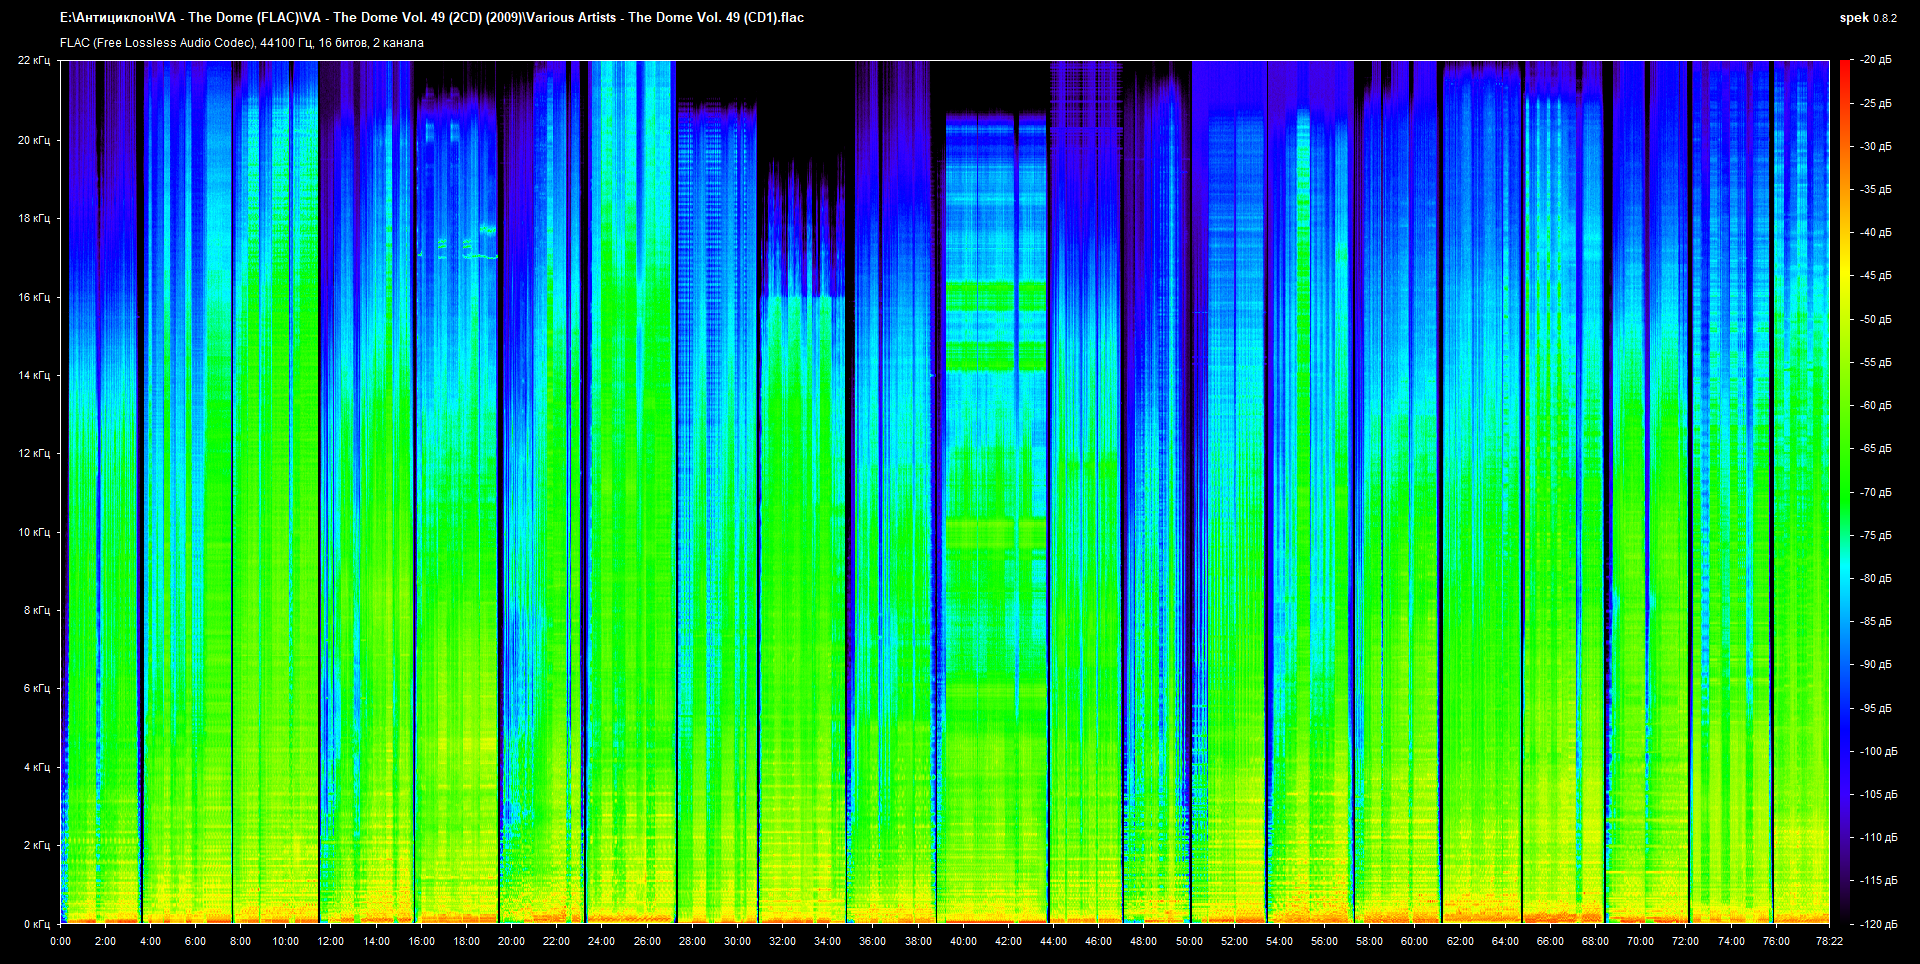
Task: Click the -60 дБ level label
Action: pos(1875,406)
